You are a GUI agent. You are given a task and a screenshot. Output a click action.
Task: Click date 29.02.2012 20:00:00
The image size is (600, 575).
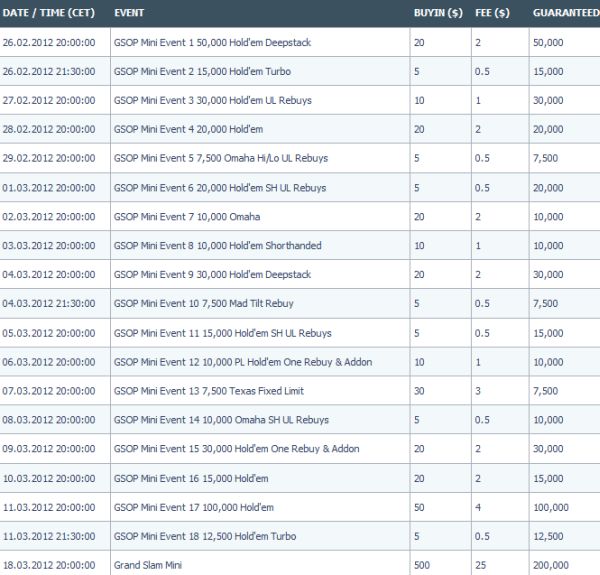point(49,158)
